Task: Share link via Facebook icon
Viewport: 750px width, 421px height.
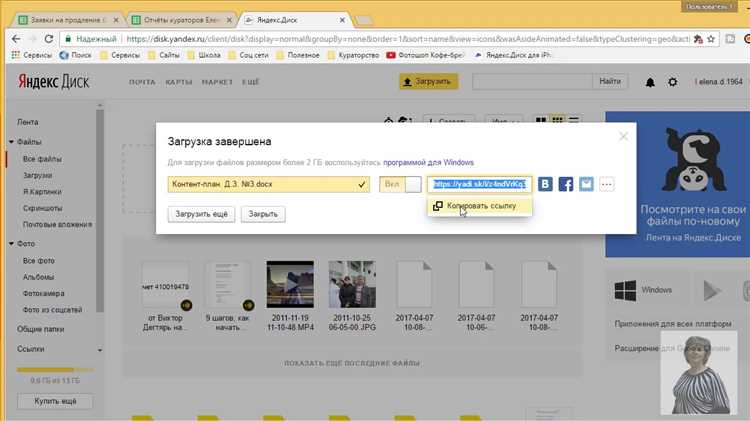Action: click(x=566, y=184)
